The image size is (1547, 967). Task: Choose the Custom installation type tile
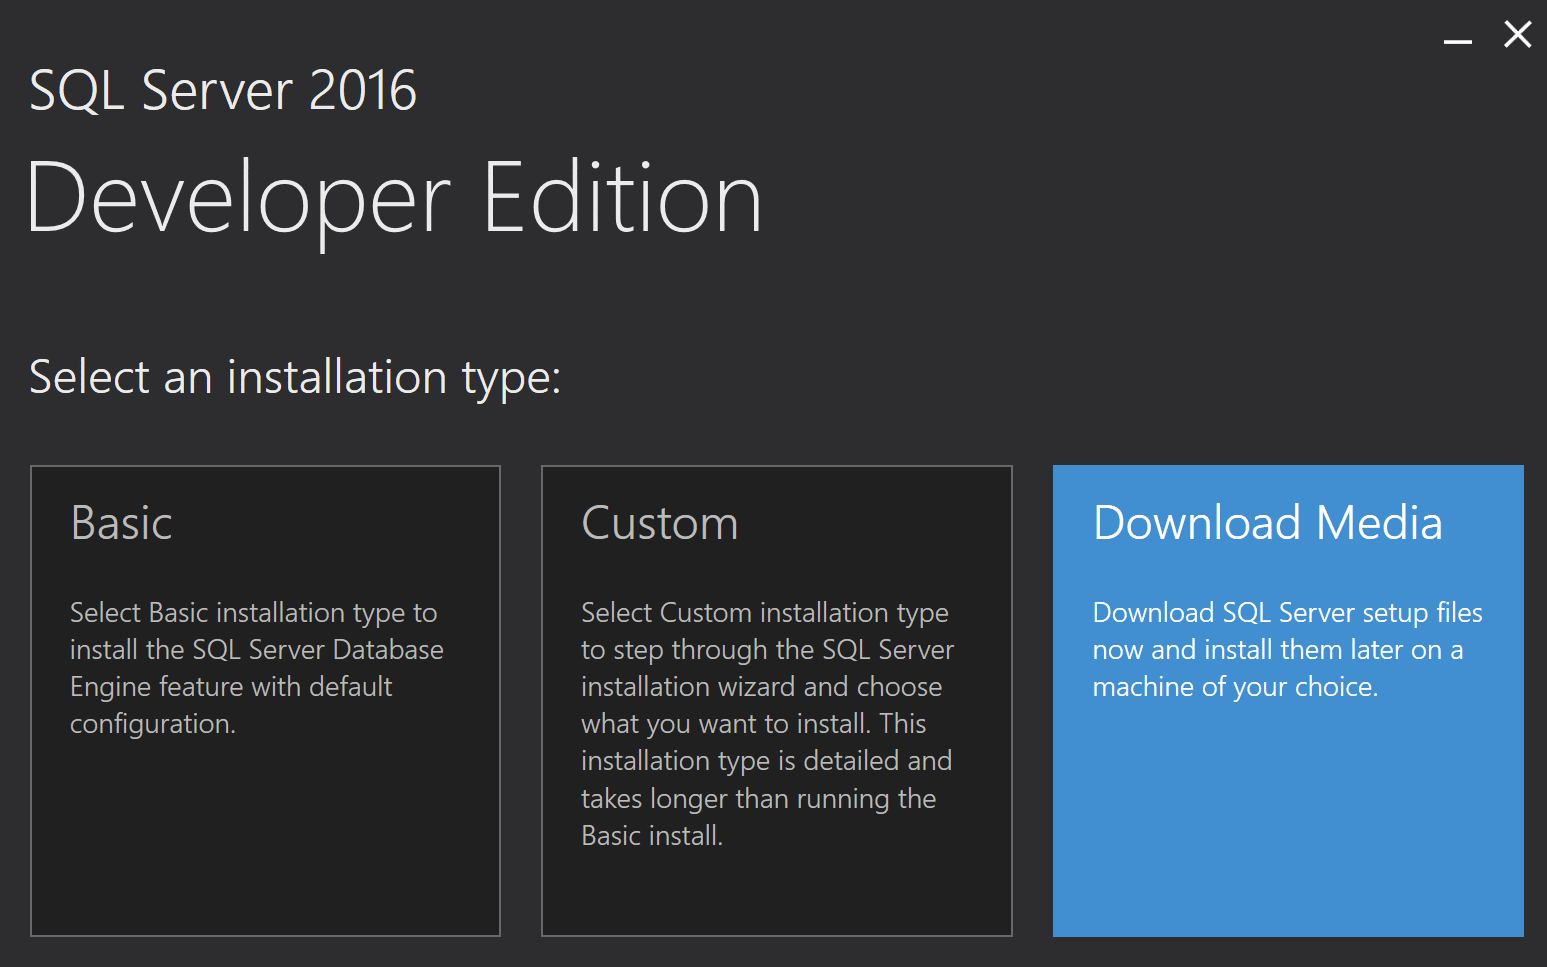point(777,701)
